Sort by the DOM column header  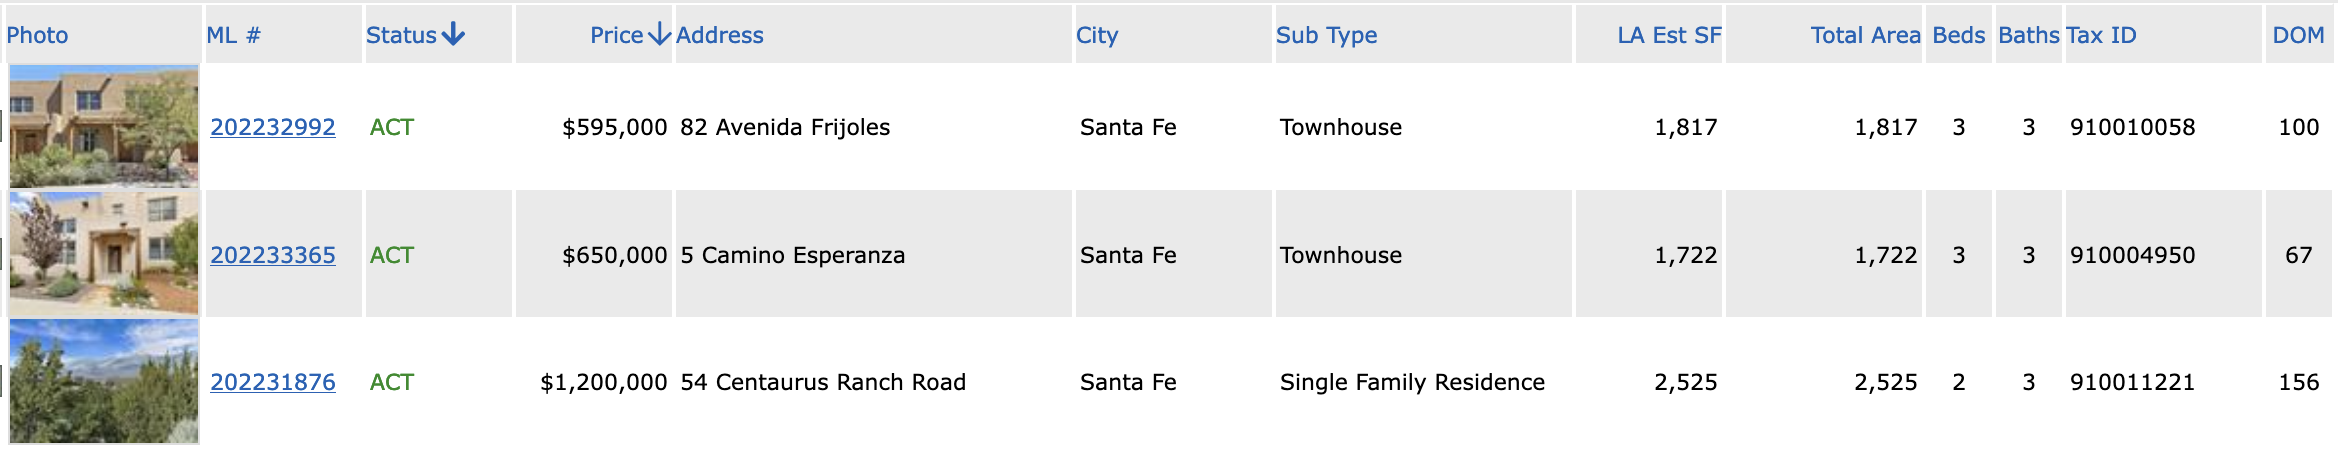[2298, 35]
